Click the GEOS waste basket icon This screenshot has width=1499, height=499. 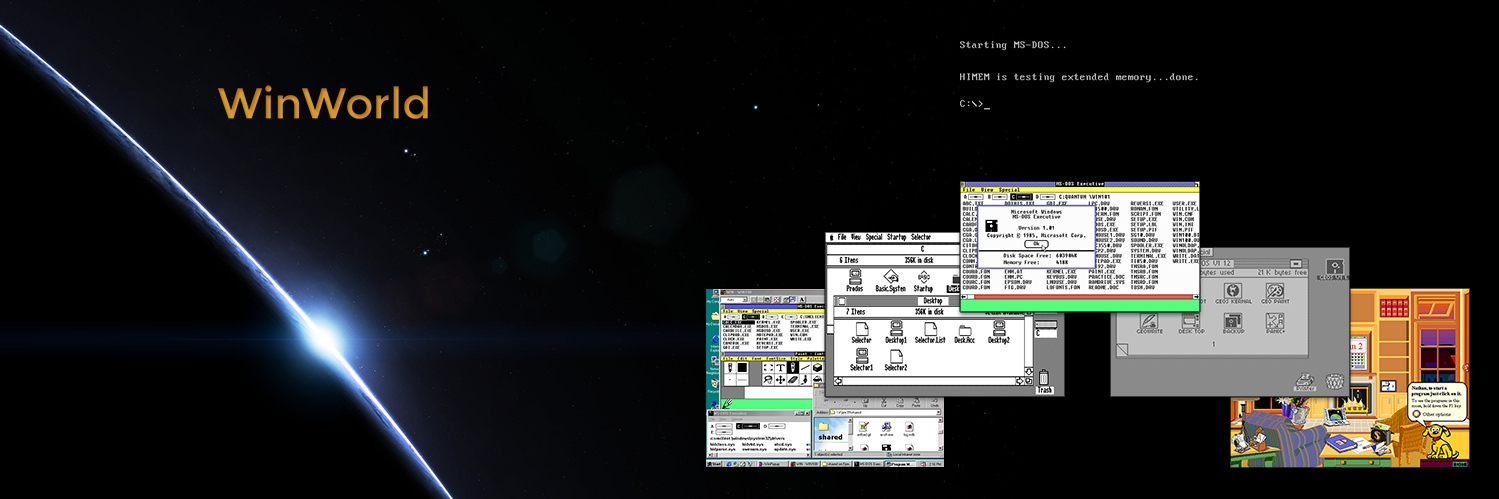click(x=1334, y=381)
